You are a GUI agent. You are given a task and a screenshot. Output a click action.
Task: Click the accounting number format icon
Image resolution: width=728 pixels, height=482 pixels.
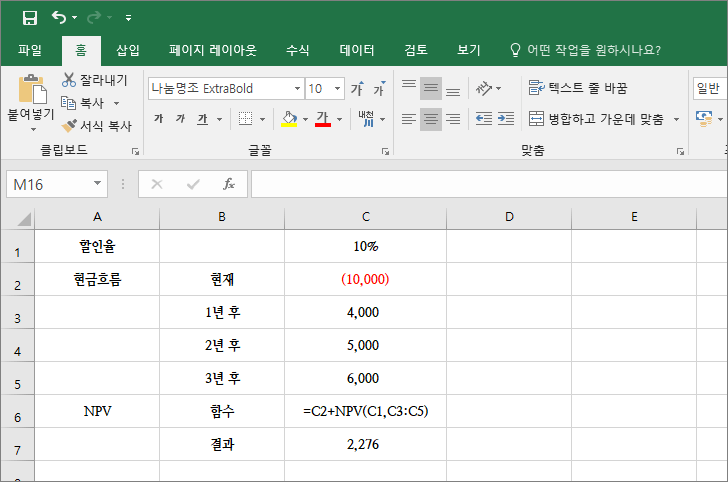click(704, 119)
